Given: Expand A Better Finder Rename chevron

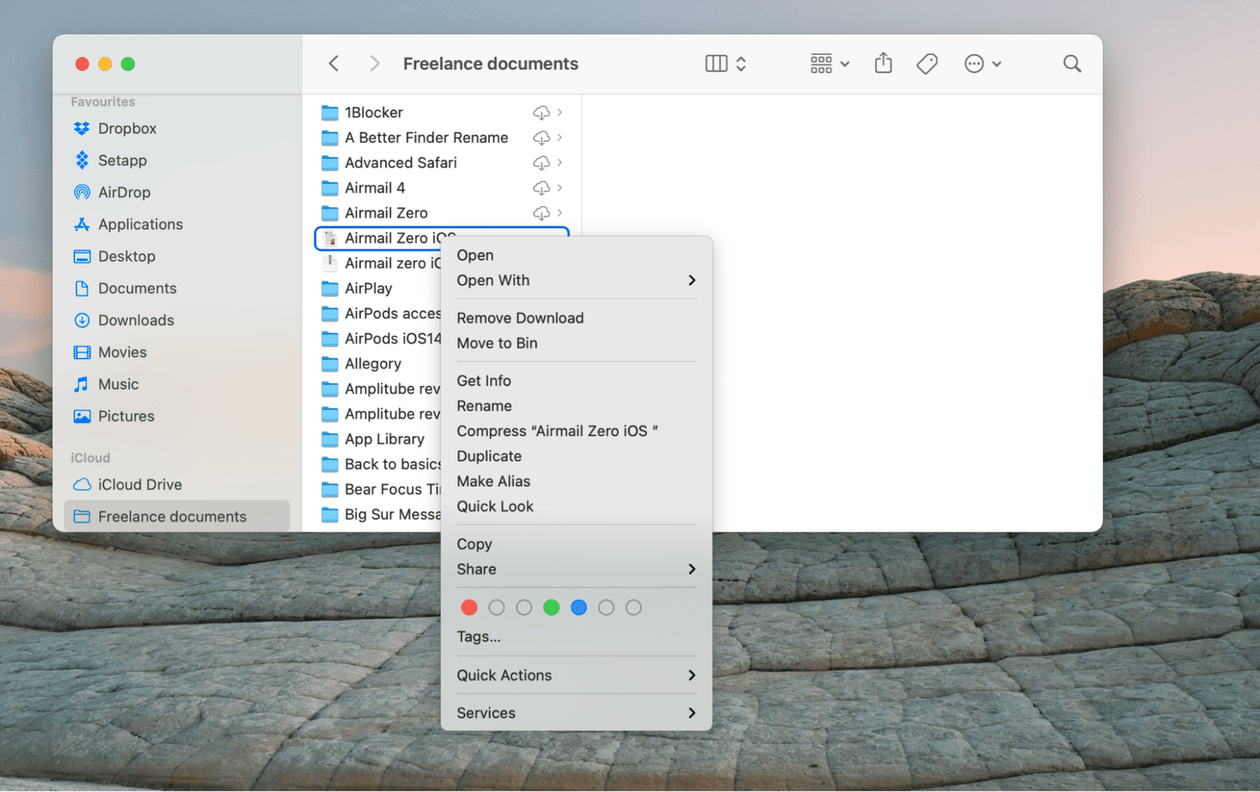Looking at the screenshot, I should [560, 137].
